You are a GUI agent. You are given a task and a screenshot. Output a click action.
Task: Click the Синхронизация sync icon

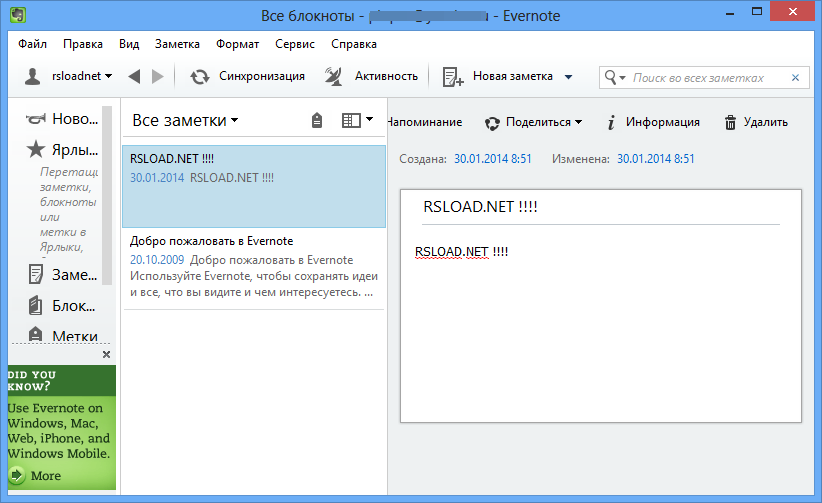[x=199, y=77]
